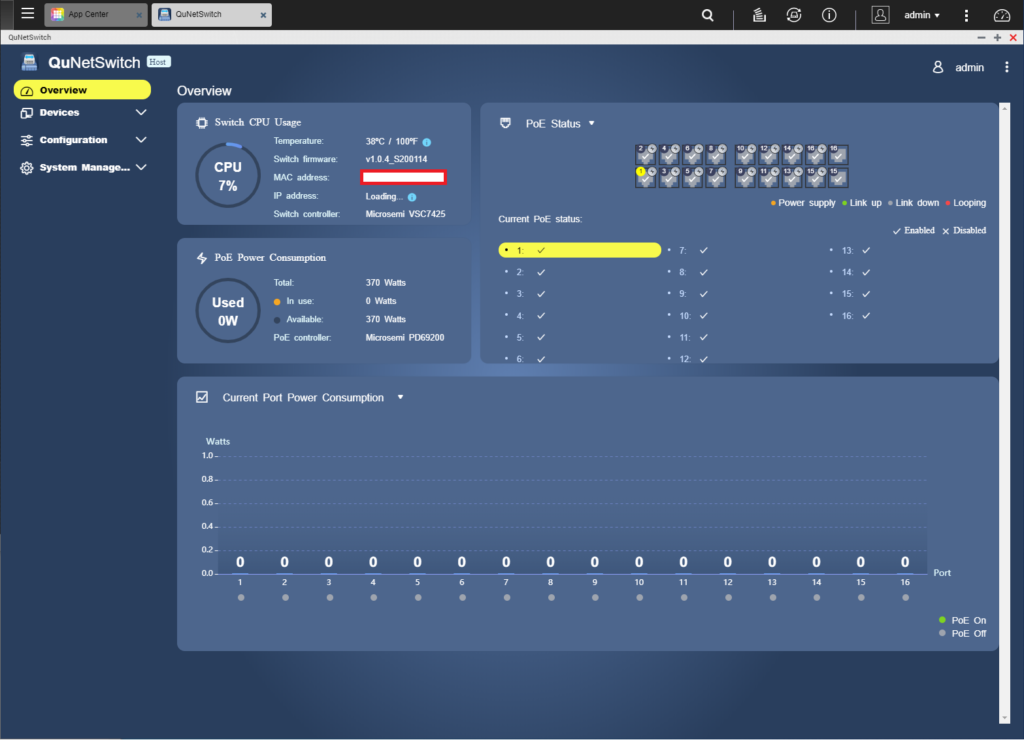Close the QuNetSwitch tab
This screenshot has height=740, width=1024.
[x=263, y=15]
